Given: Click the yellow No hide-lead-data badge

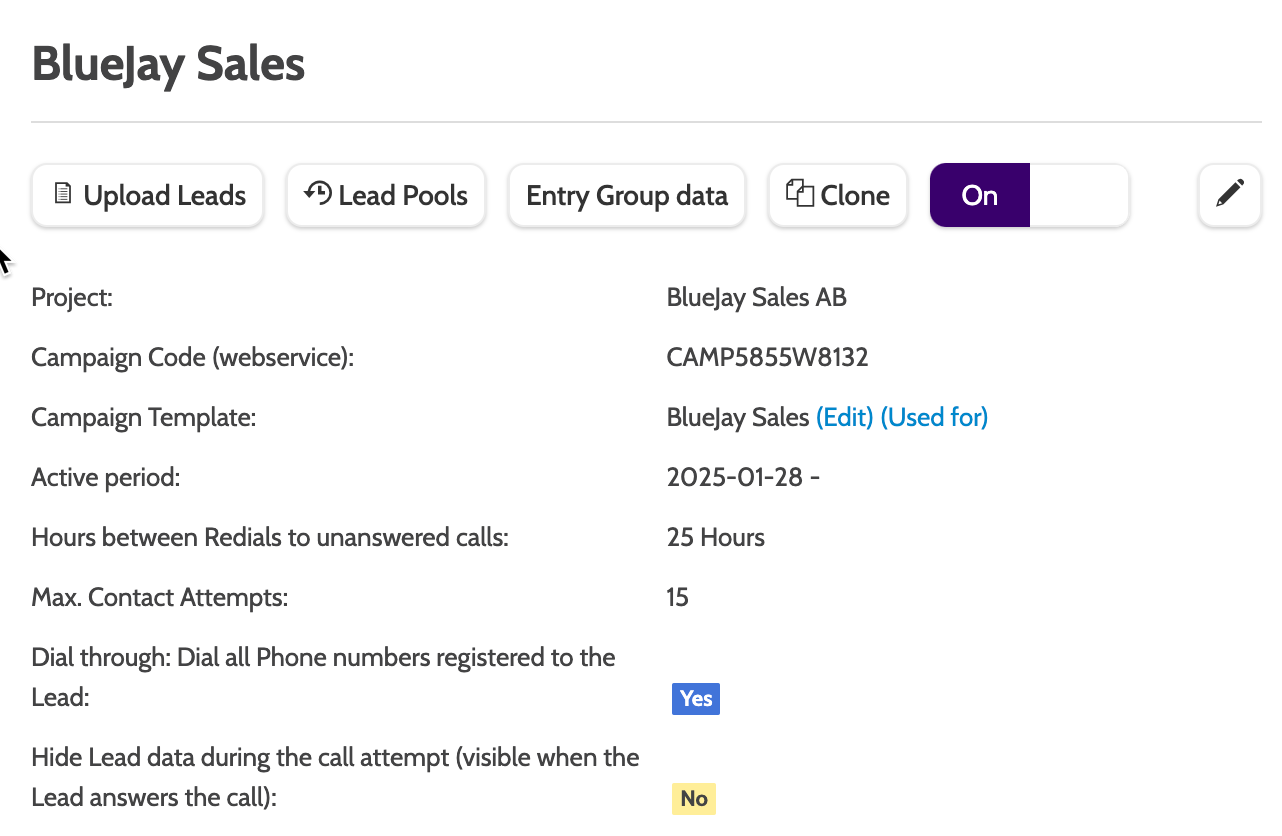Looking at the screenshot, I should pyautogui.click(x=694, y=798).
